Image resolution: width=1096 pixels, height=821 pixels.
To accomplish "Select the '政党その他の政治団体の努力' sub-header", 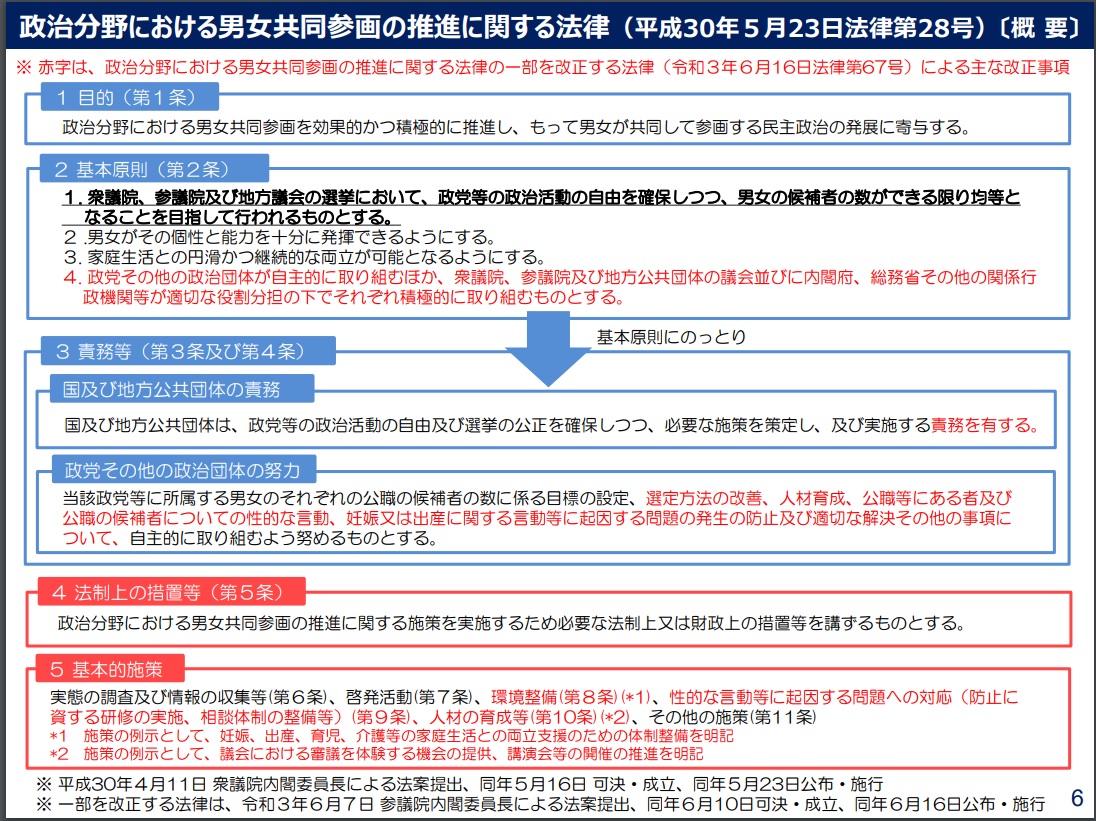I will 188,468.
